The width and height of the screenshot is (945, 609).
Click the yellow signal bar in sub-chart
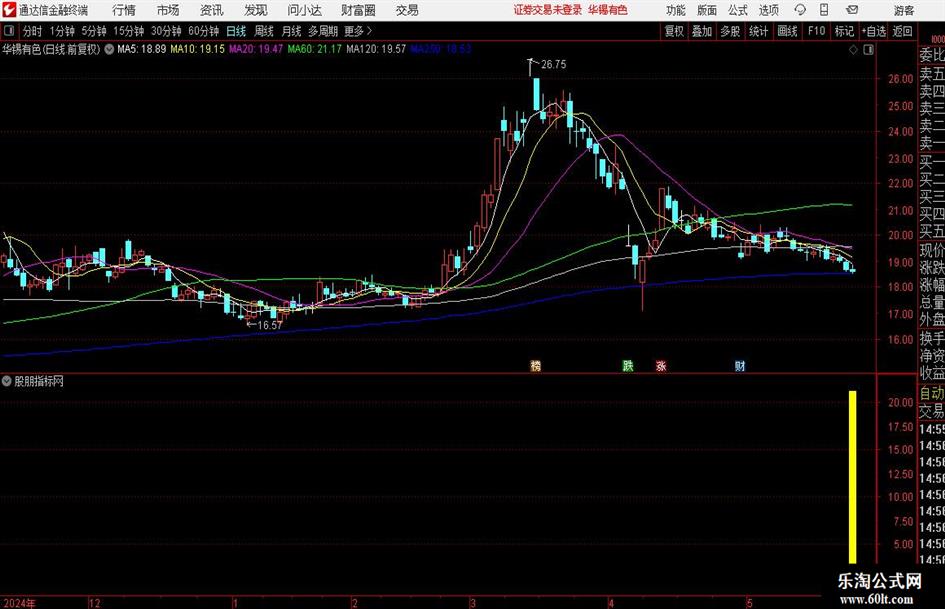(852, 477)
